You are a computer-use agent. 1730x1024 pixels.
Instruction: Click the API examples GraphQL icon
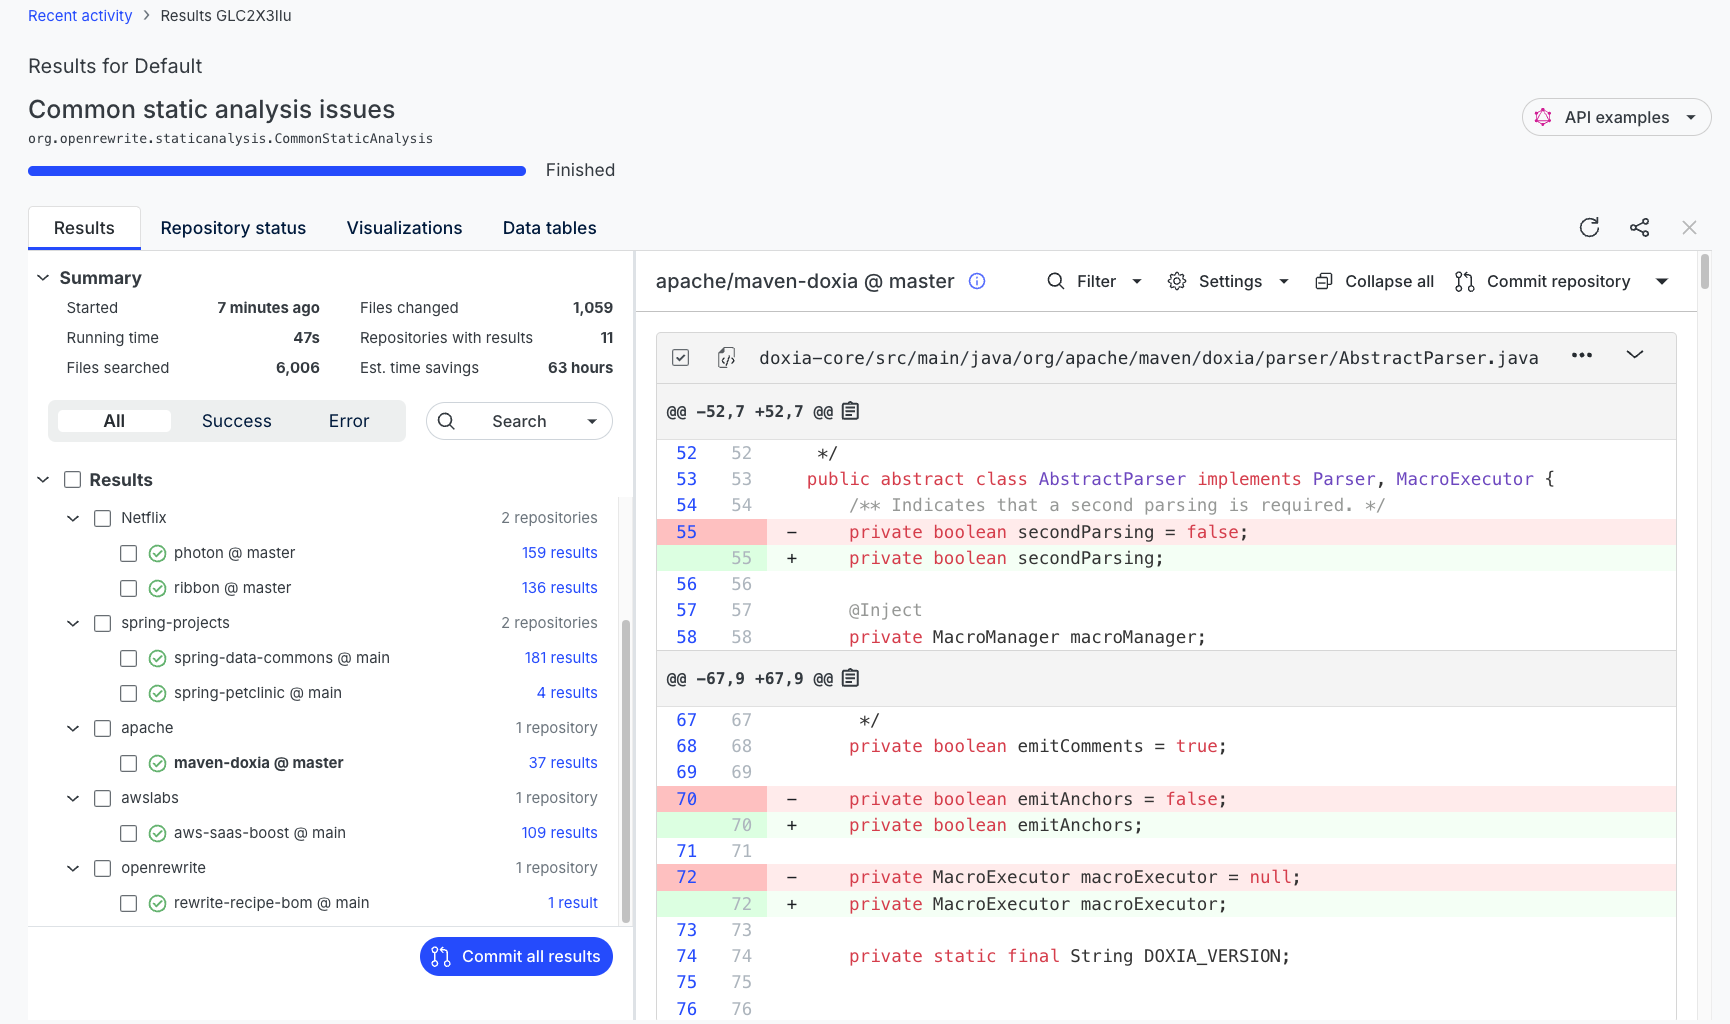coord(1543,117)
